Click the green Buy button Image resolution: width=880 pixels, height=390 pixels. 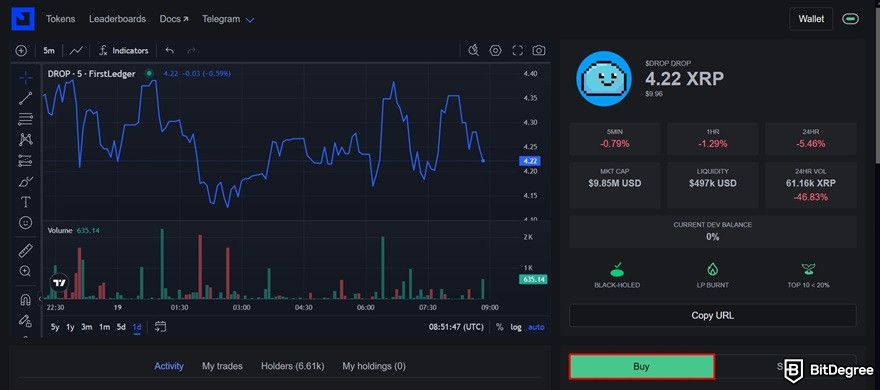[x=641, y=366]
